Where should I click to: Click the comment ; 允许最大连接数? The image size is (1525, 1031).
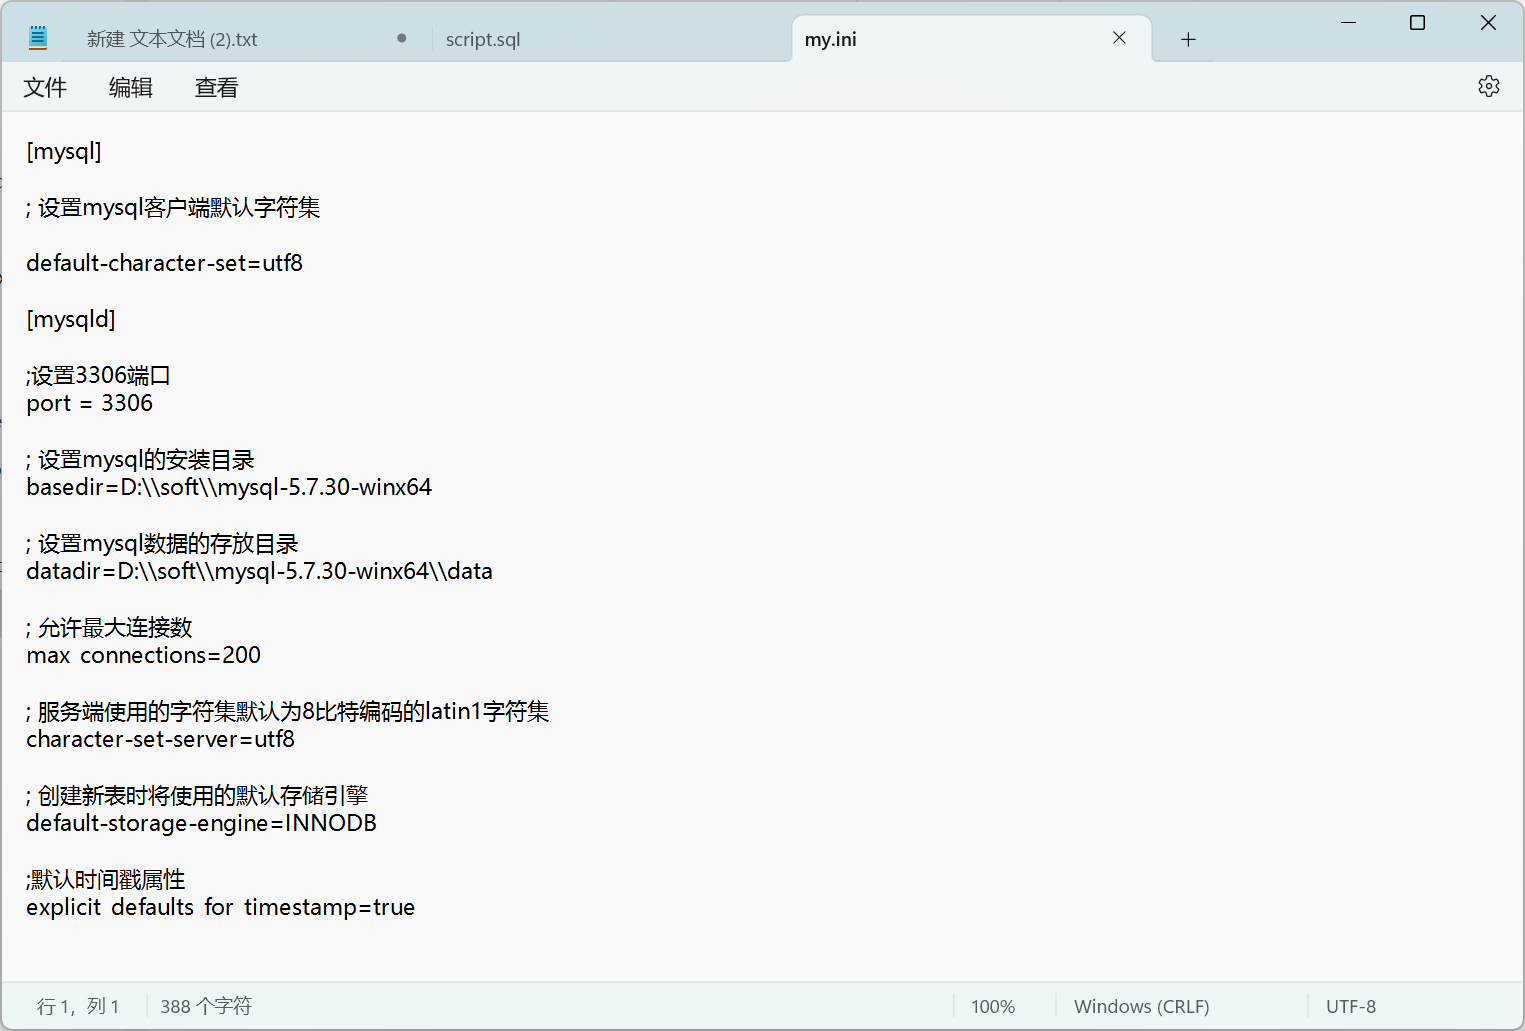point(109,627)
